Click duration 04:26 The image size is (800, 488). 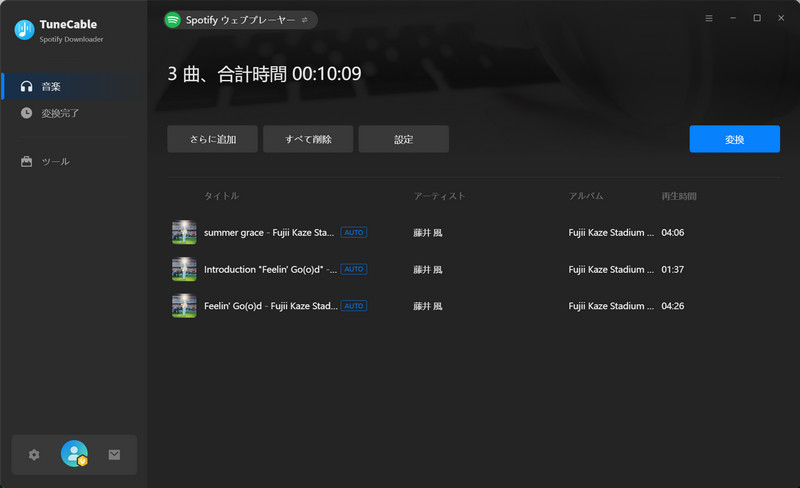[673, 306]
